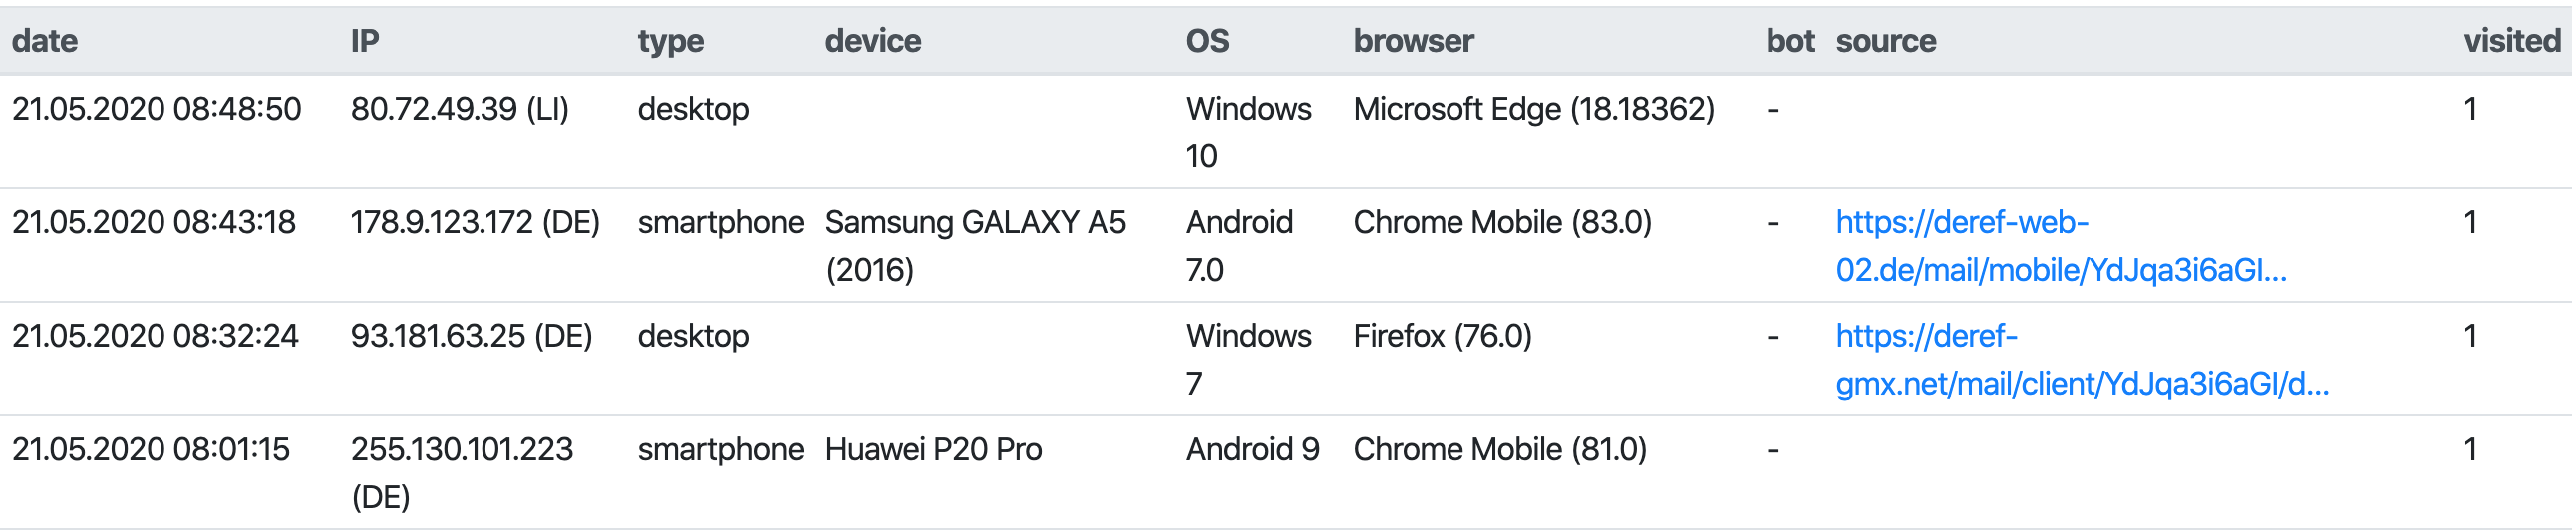Select the IP address 80.72.49.39 (LI)

459,109
